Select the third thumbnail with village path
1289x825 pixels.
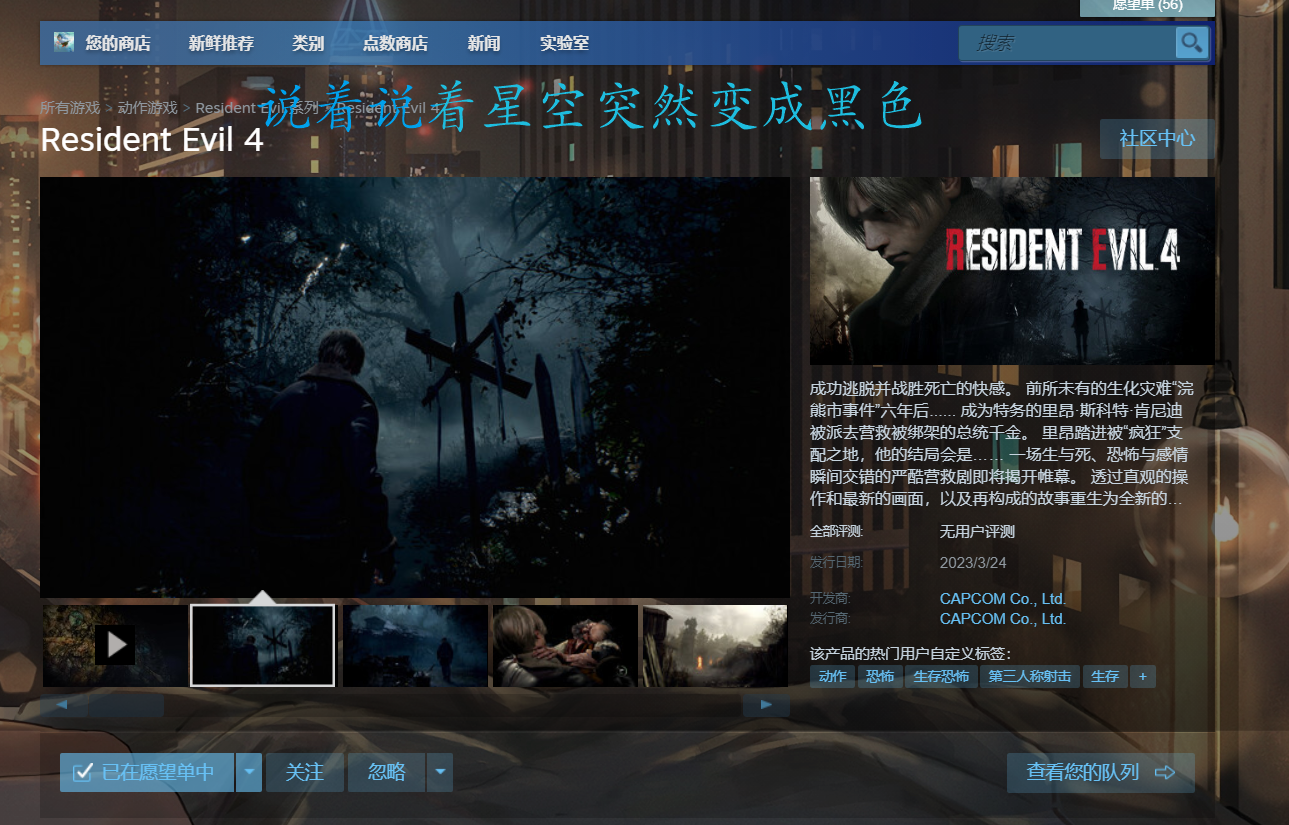tap(415, 645)
